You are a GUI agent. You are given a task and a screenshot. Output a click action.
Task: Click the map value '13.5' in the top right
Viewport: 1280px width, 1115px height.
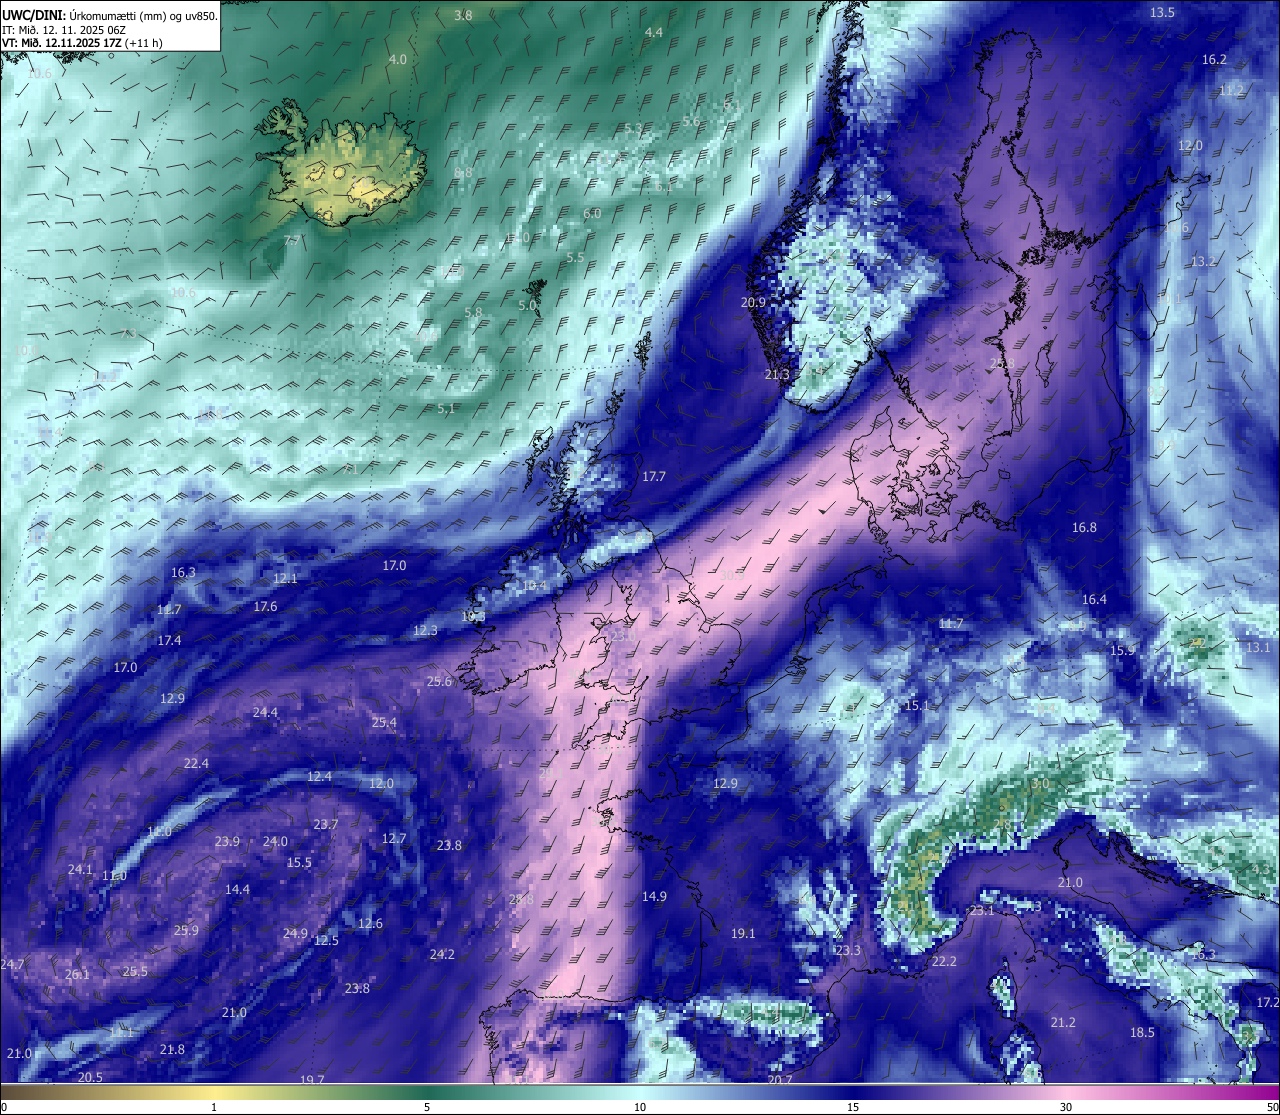pyautogui.click(x=1162, y=13)
